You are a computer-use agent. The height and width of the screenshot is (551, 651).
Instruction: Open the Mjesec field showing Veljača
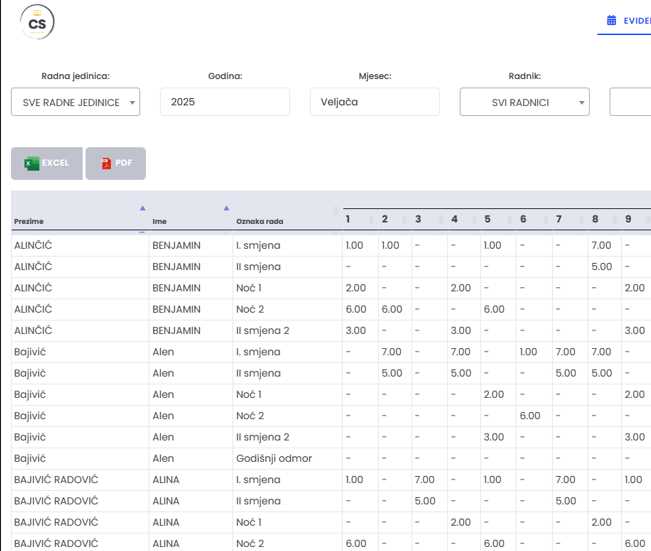[x=374, y=102]
